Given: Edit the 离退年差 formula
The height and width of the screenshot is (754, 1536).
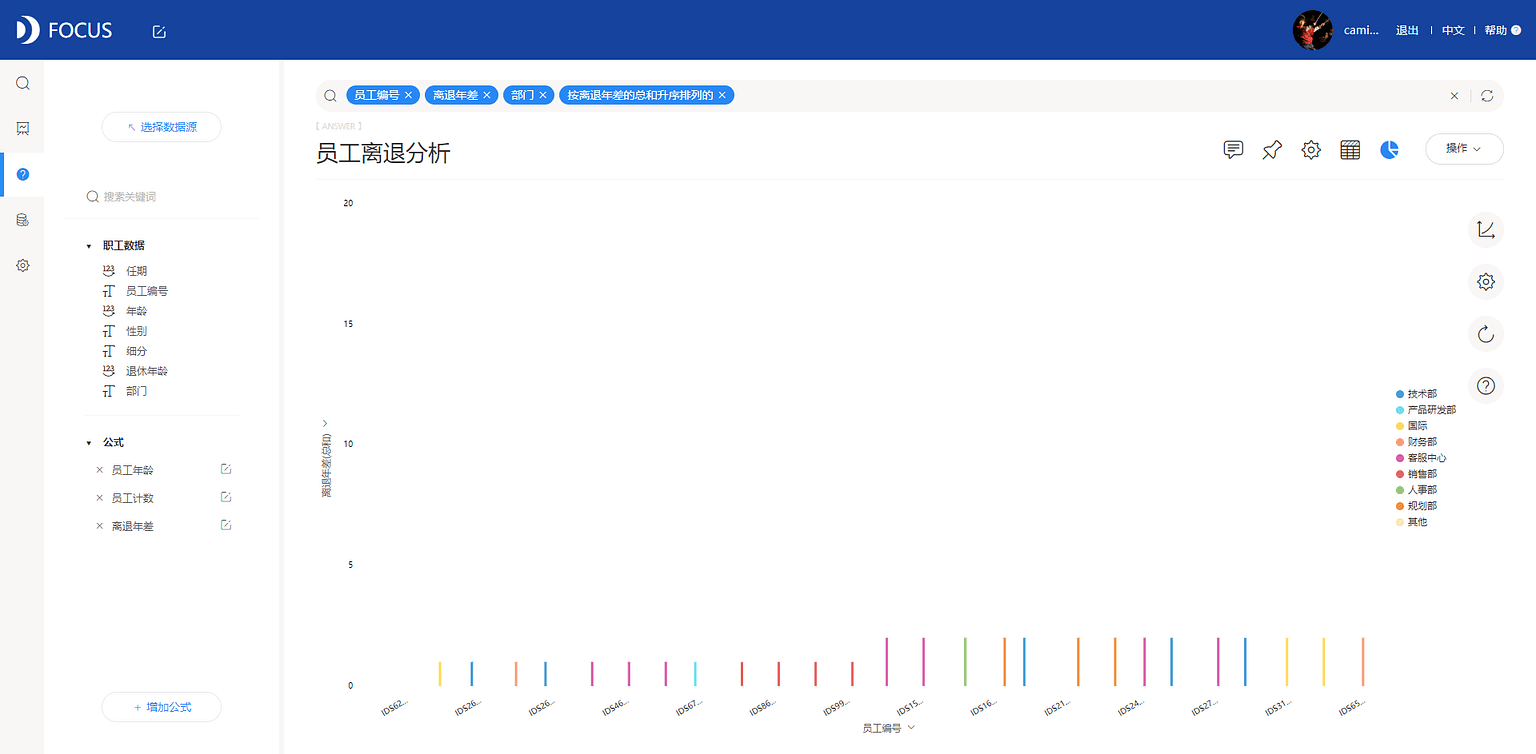Looking at the screenshot, I should tap(226, 525).
